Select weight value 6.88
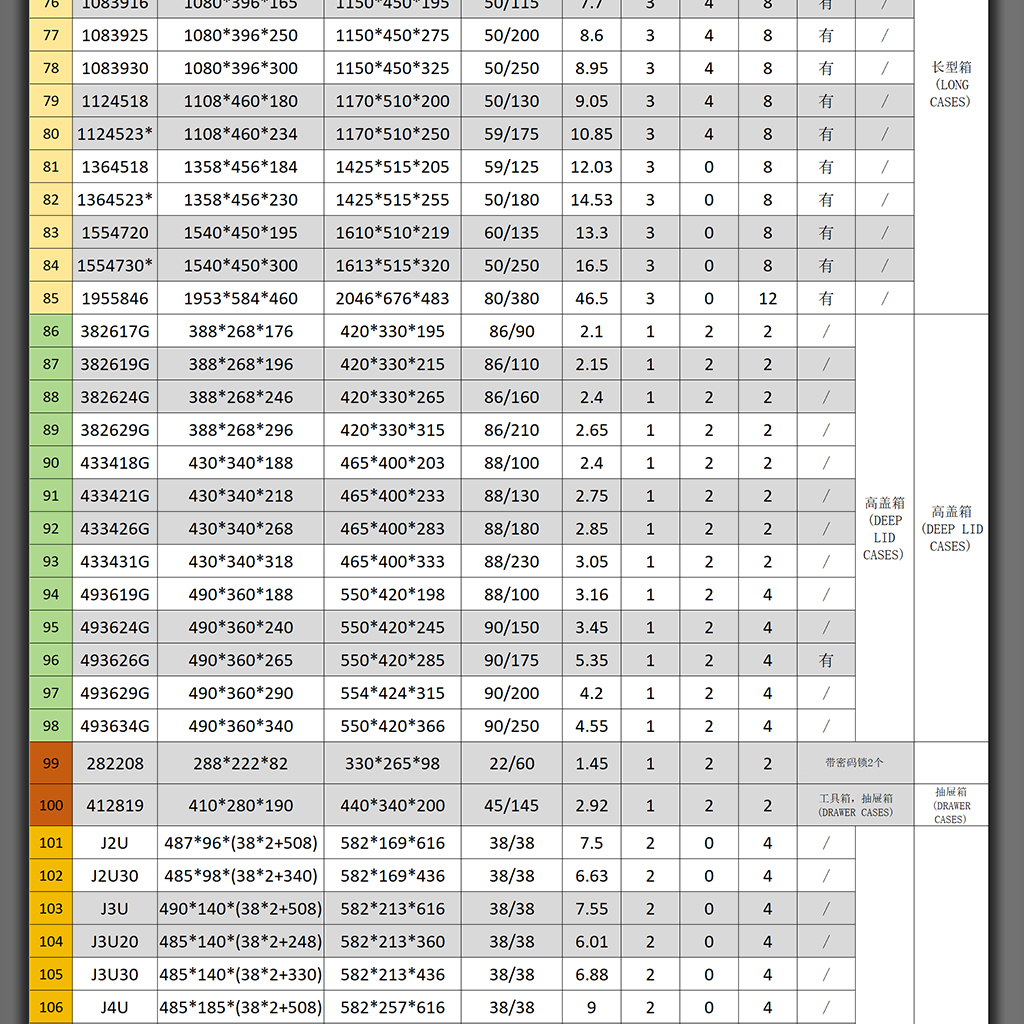1024x1024 pixels. point(592,974)
